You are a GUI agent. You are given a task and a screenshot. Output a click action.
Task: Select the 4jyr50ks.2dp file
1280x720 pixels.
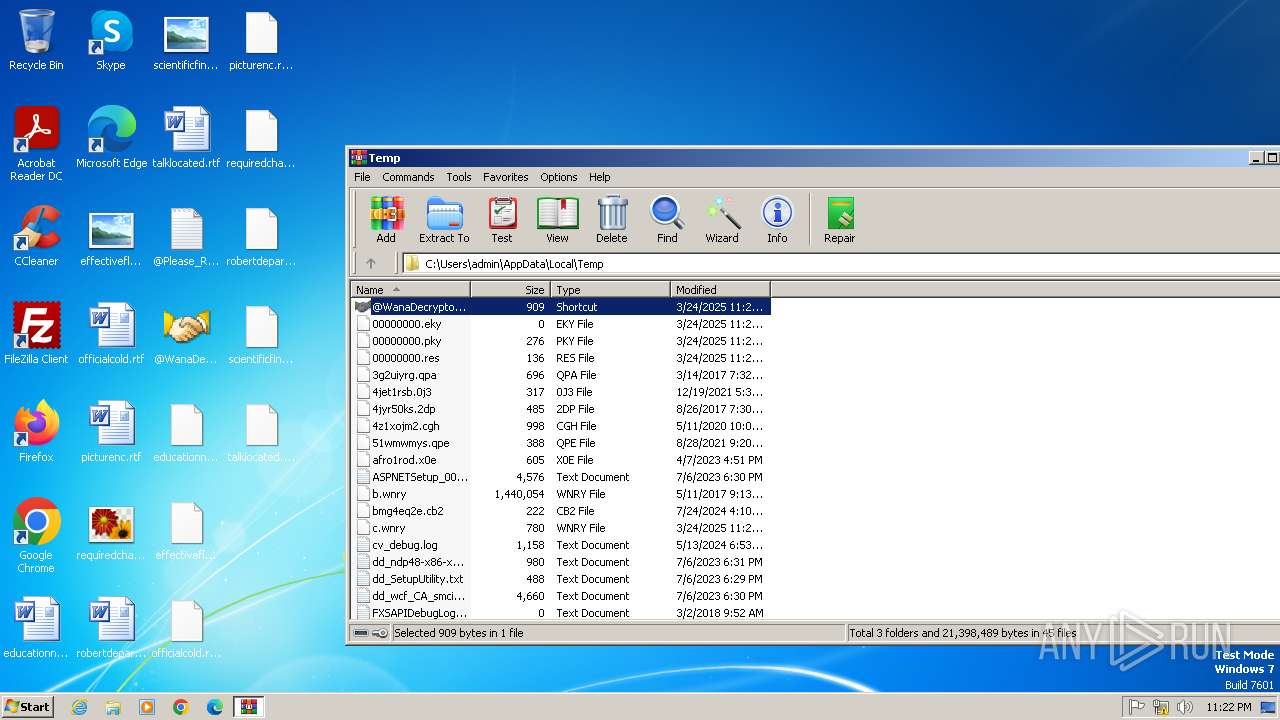[561, 409]
